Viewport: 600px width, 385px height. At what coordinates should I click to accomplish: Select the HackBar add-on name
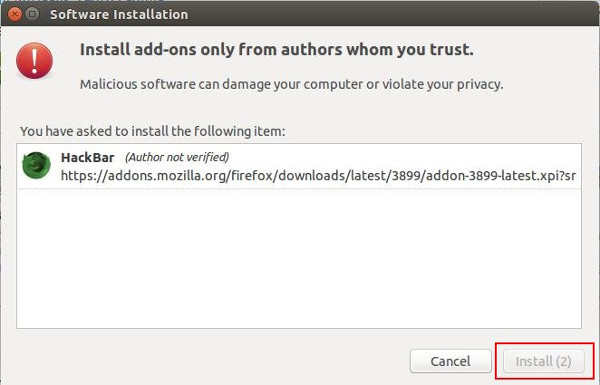click(x=88, y=157)
